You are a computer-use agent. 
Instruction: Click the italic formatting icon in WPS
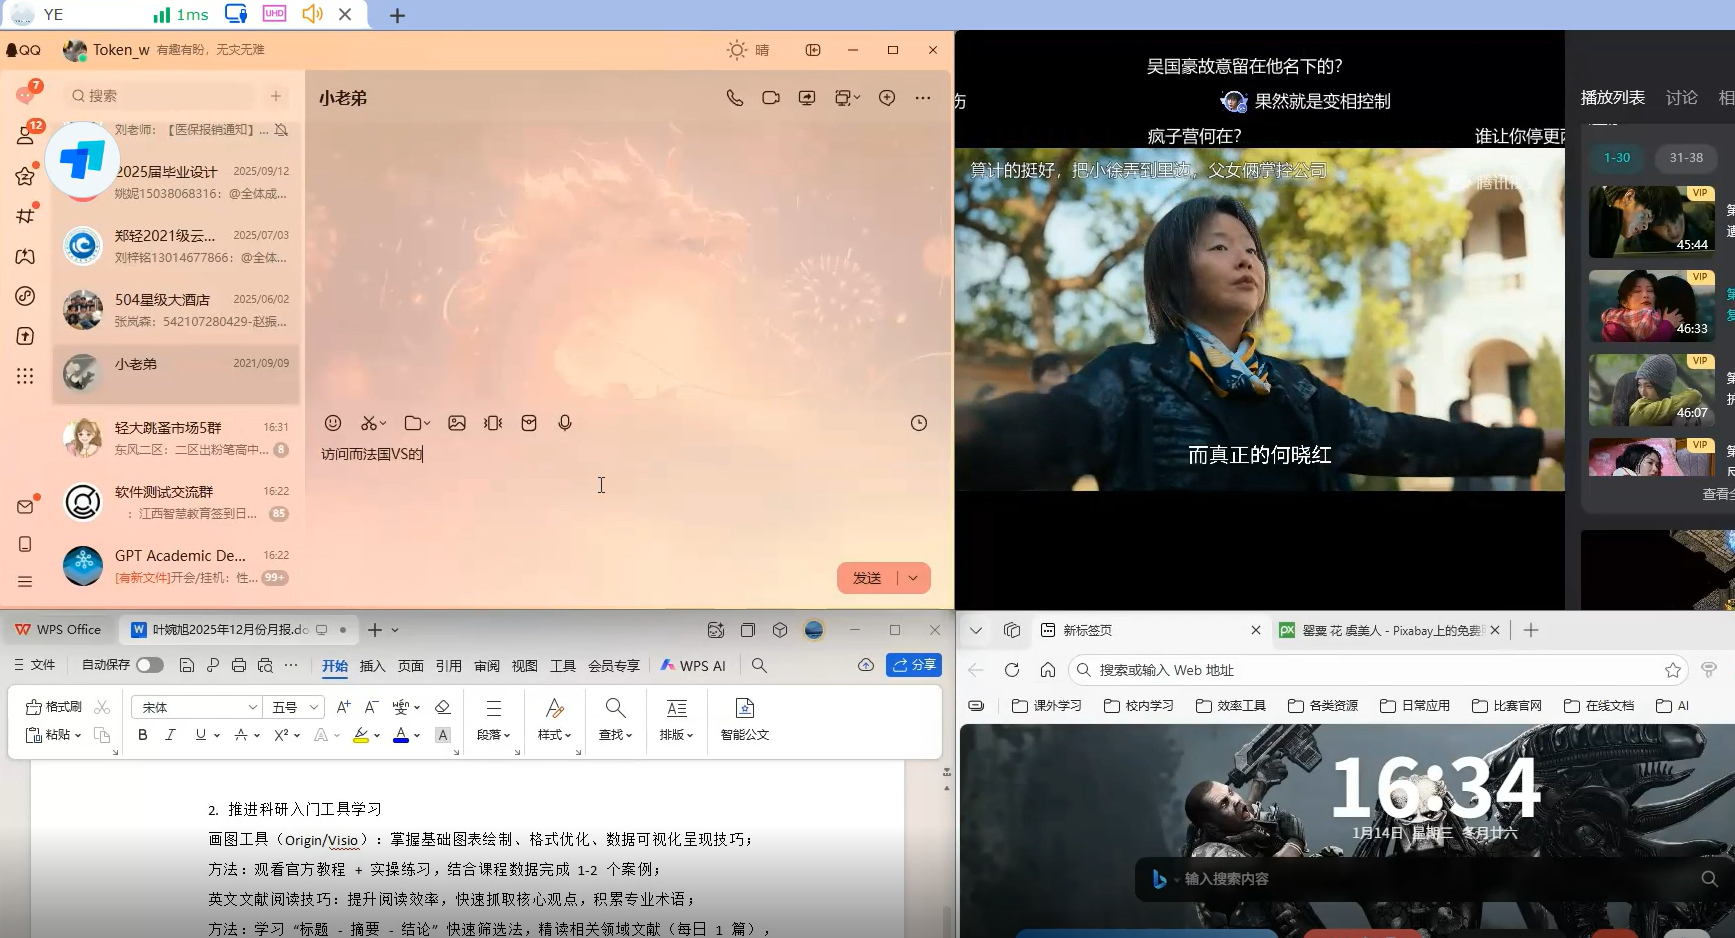(x=170, y=735)
